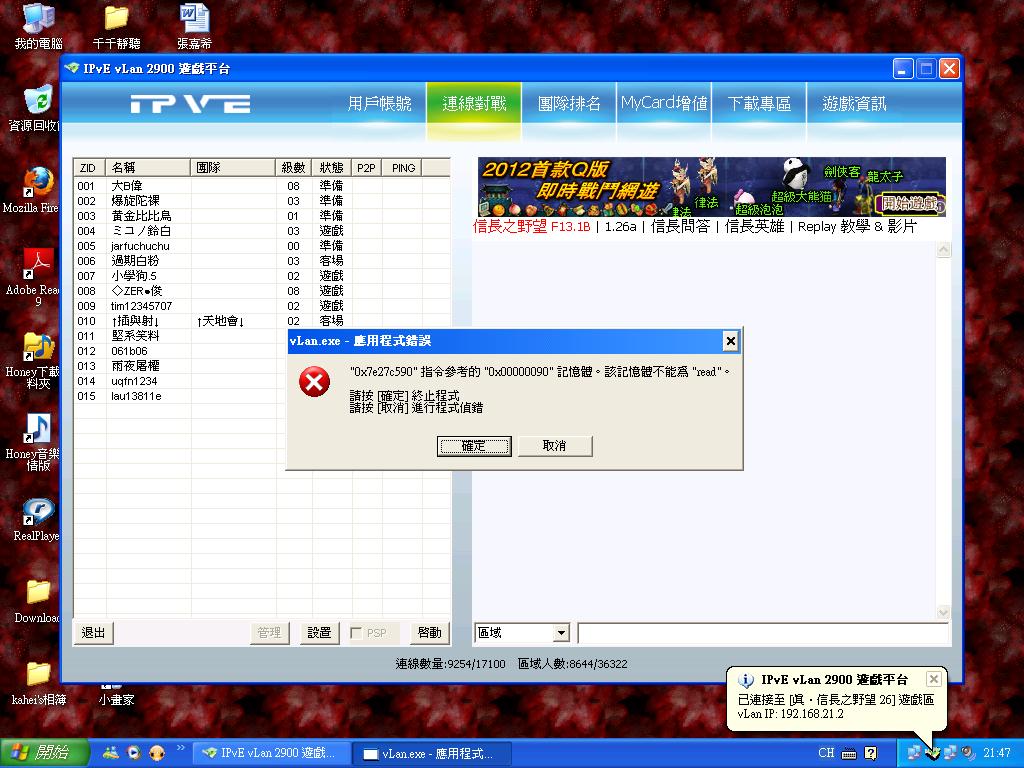Click the green vLan tray icon
The width and height of the screenshot is (1024, 768).
point(933,753)
